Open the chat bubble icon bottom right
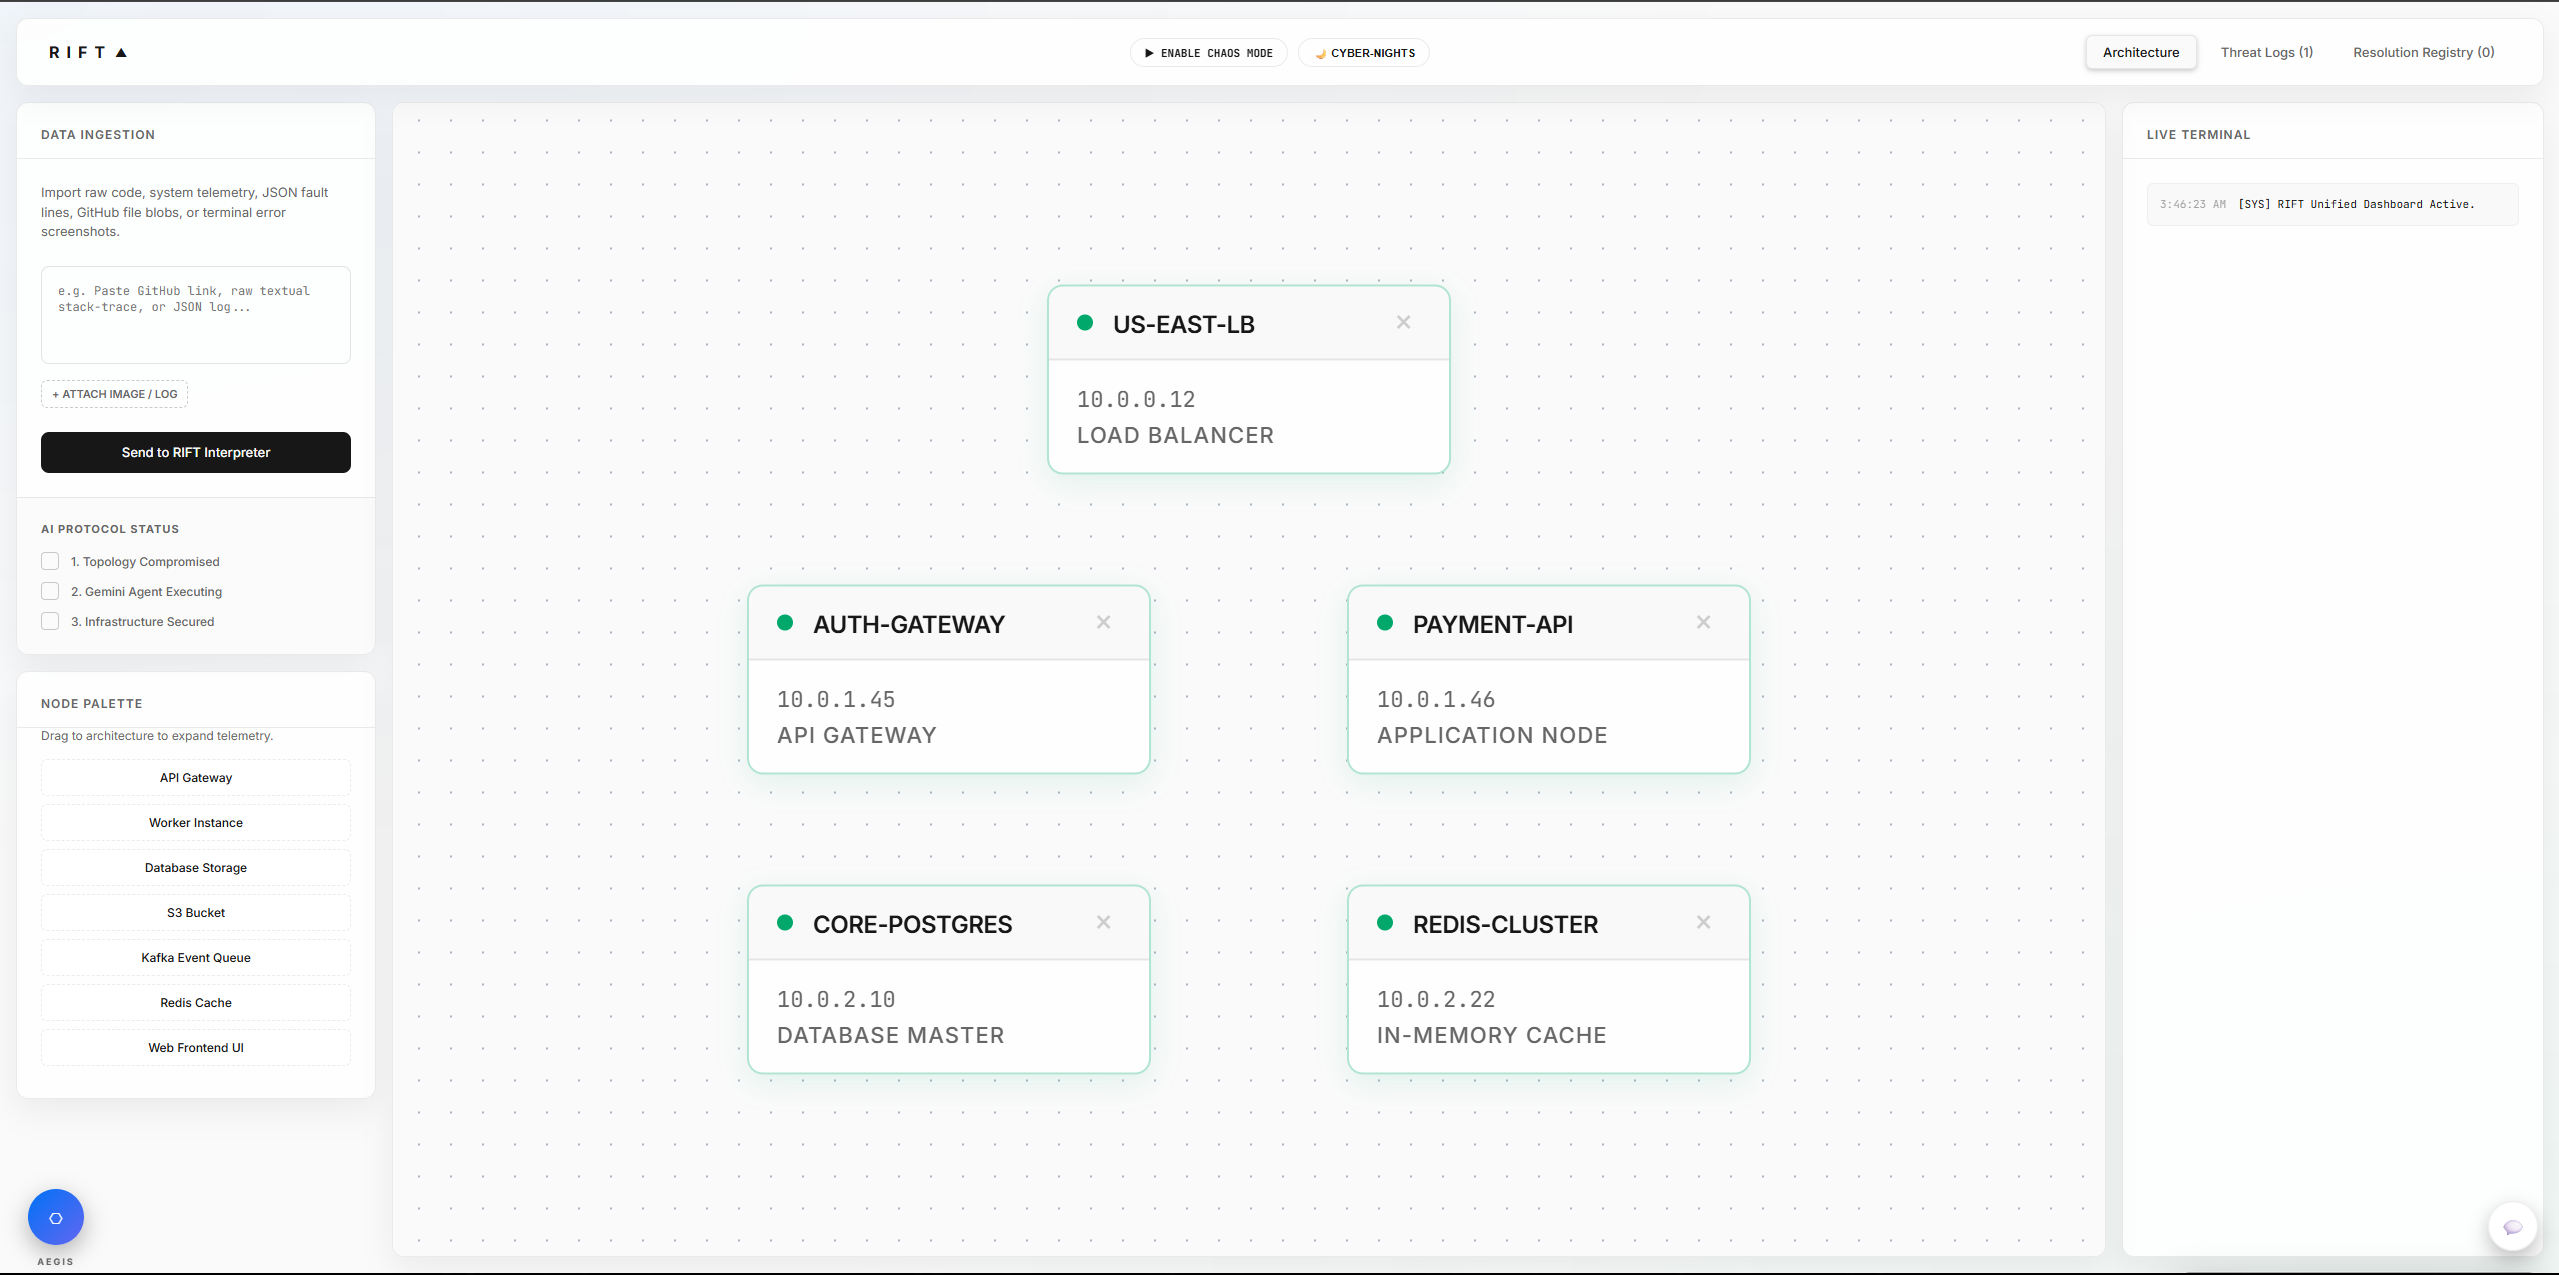This screenshot has width=2559, height=1275. 2512,1227
